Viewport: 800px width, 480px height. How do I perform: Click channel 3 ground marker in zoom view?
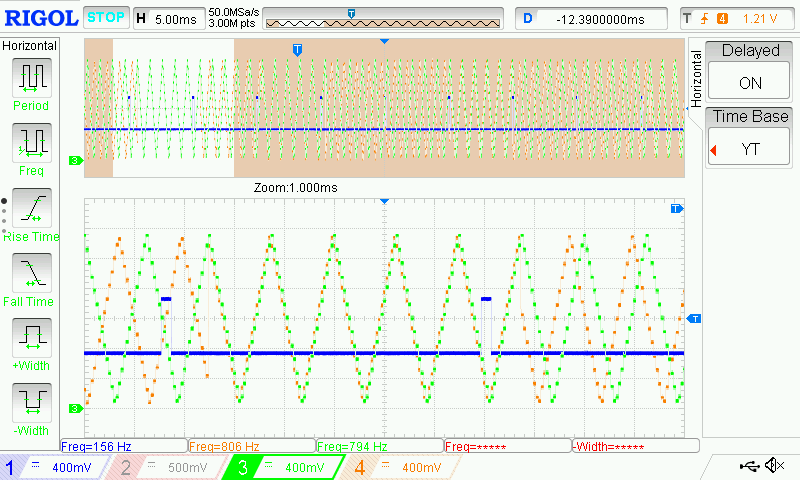pos(76,408)
